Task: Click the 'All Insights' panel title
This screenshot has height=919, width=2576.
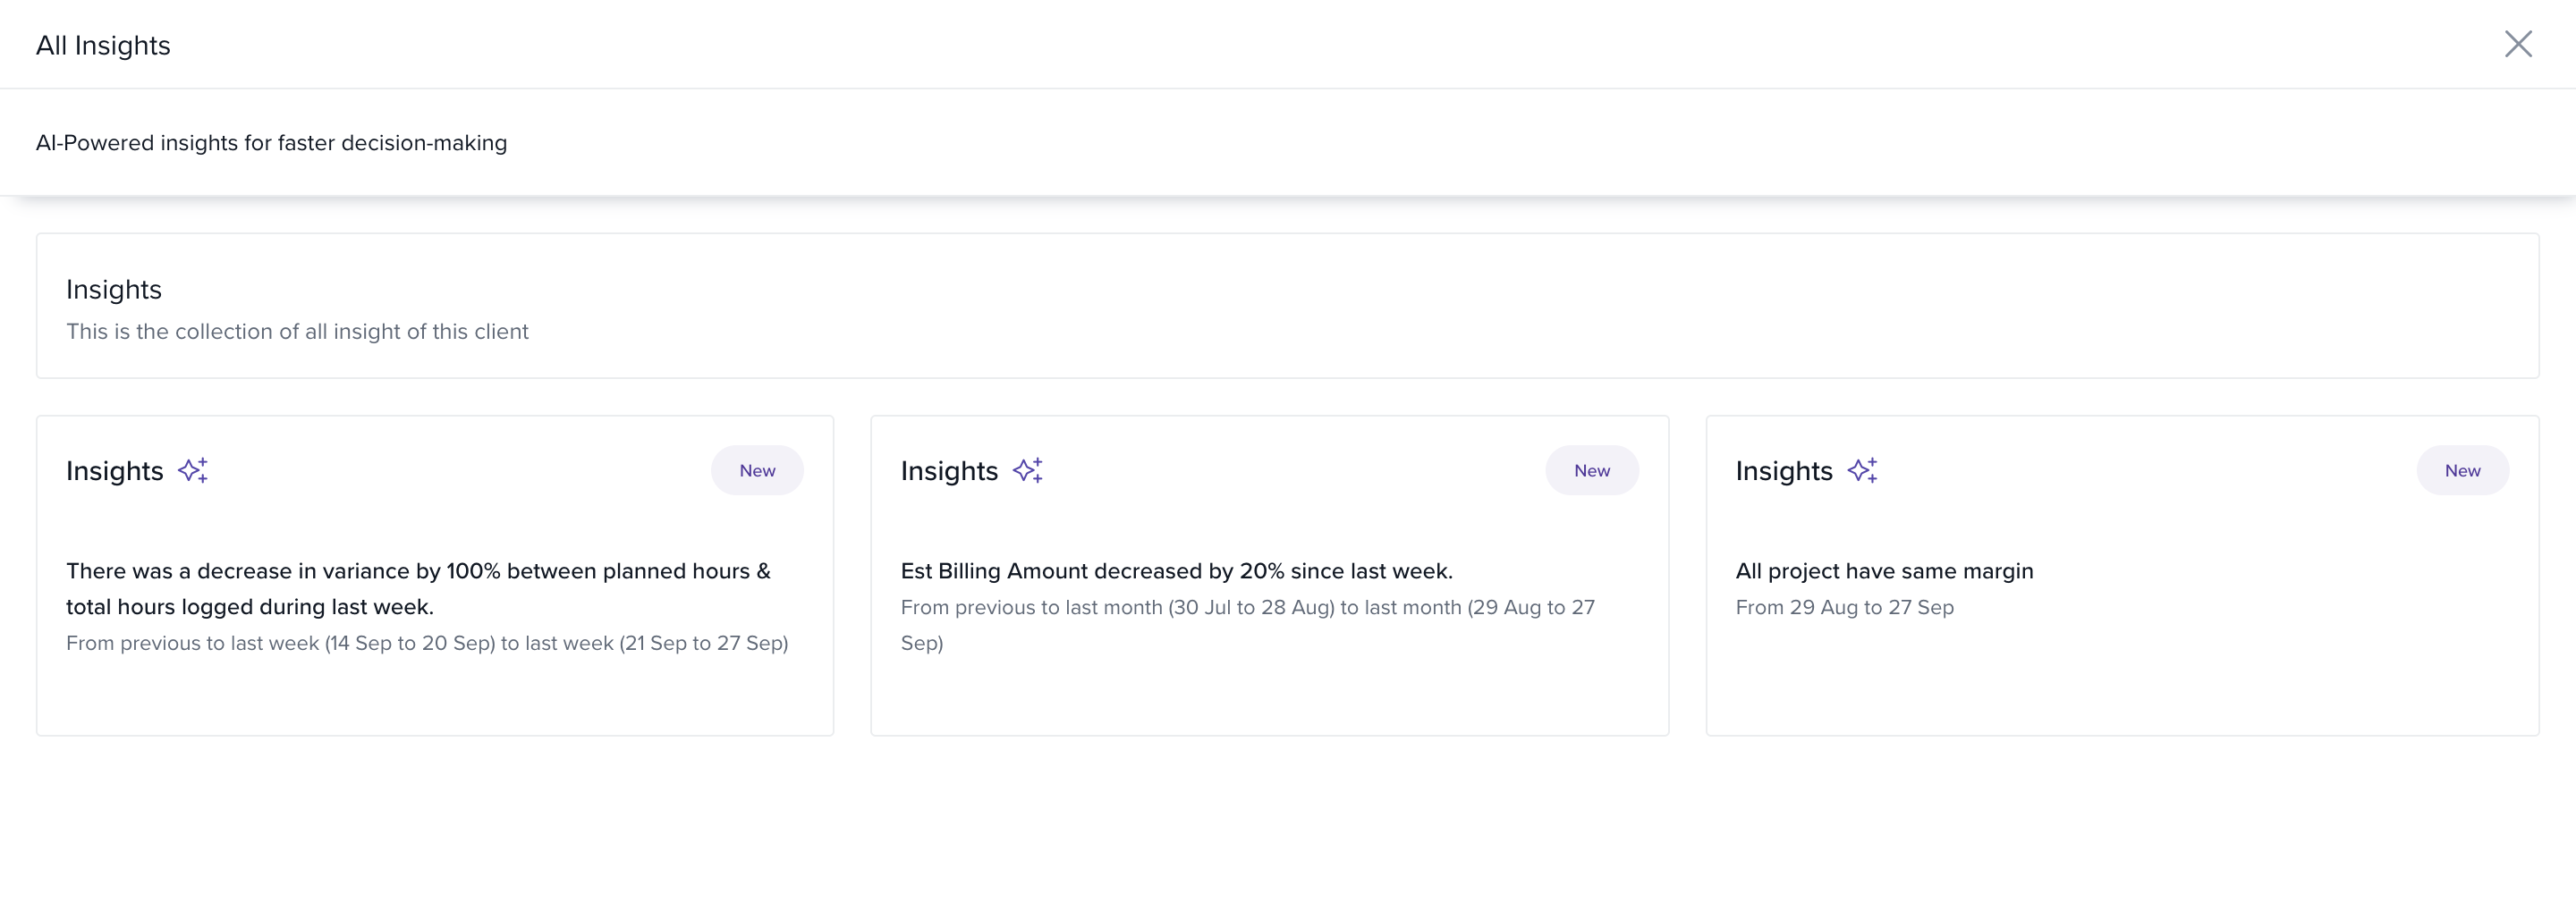Action: coord(103,45)
